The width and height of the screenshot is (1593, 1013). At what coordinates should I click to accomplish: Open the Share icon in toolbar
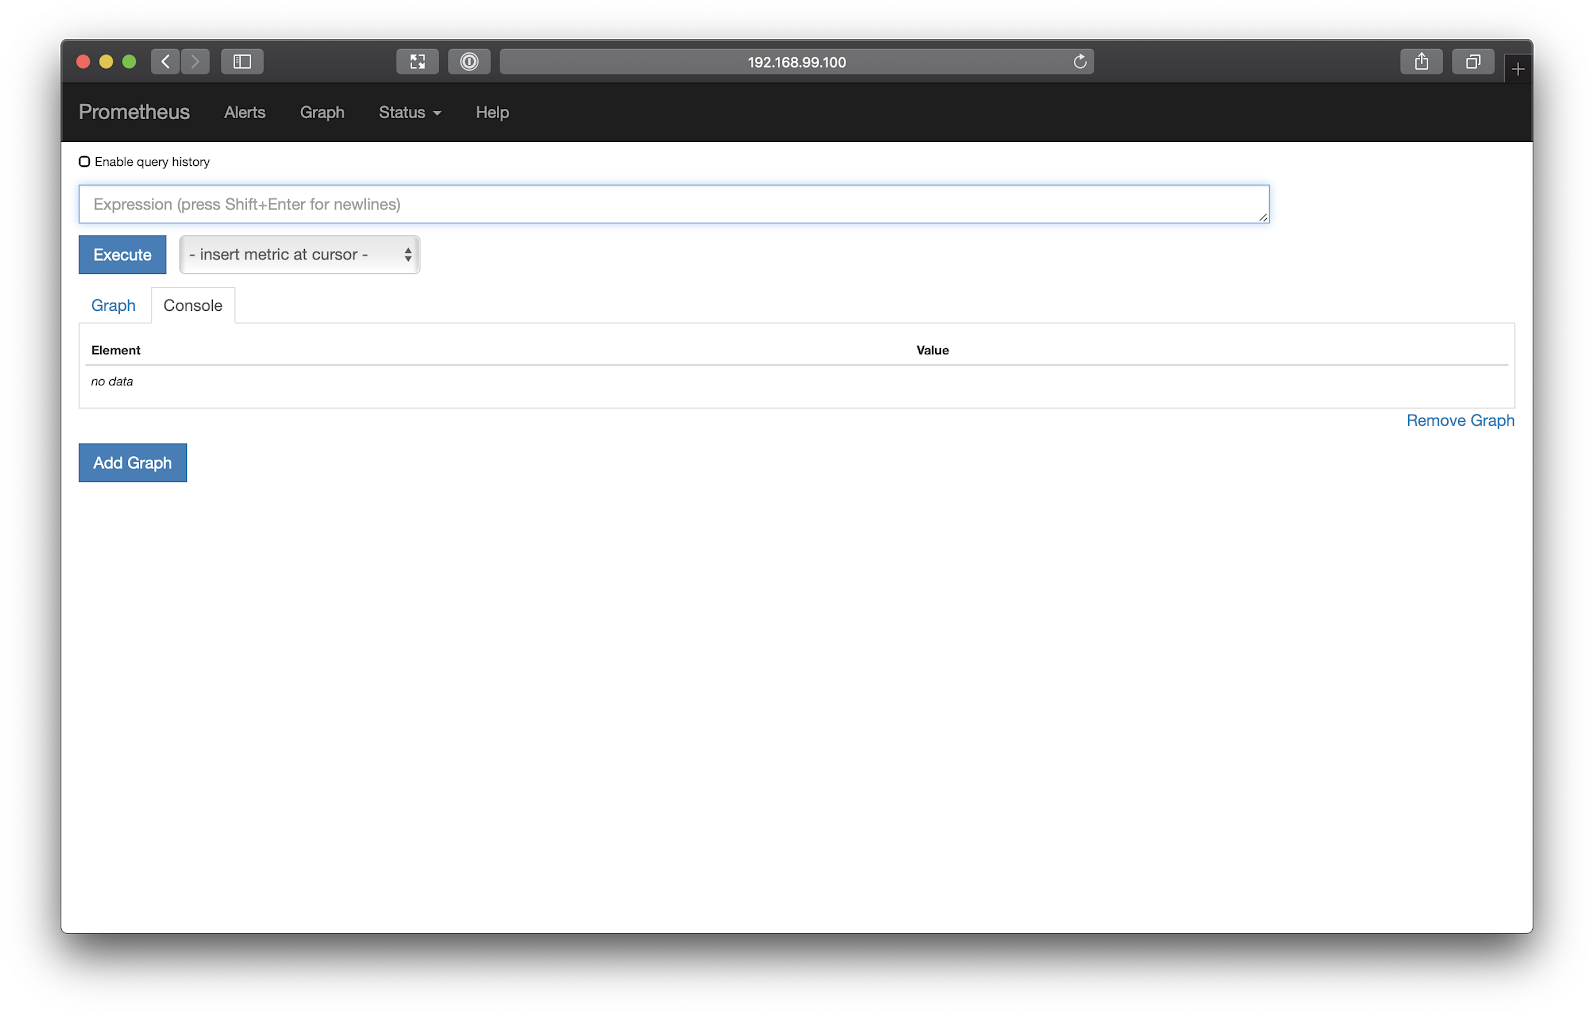point(1421,62)
